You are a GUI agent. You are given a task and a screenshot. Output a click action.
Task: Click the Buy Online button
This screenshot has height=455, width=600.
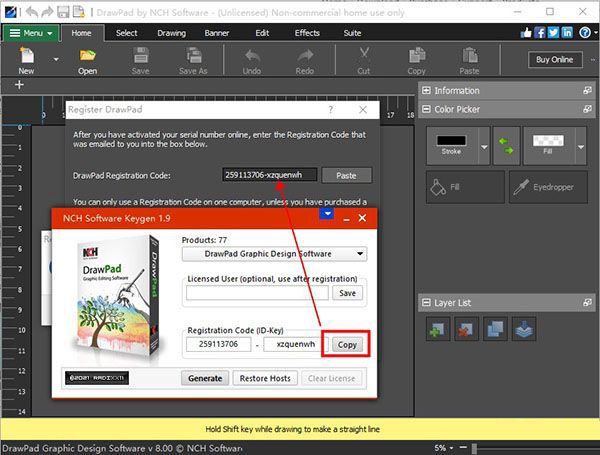click(x=555, y=60)
